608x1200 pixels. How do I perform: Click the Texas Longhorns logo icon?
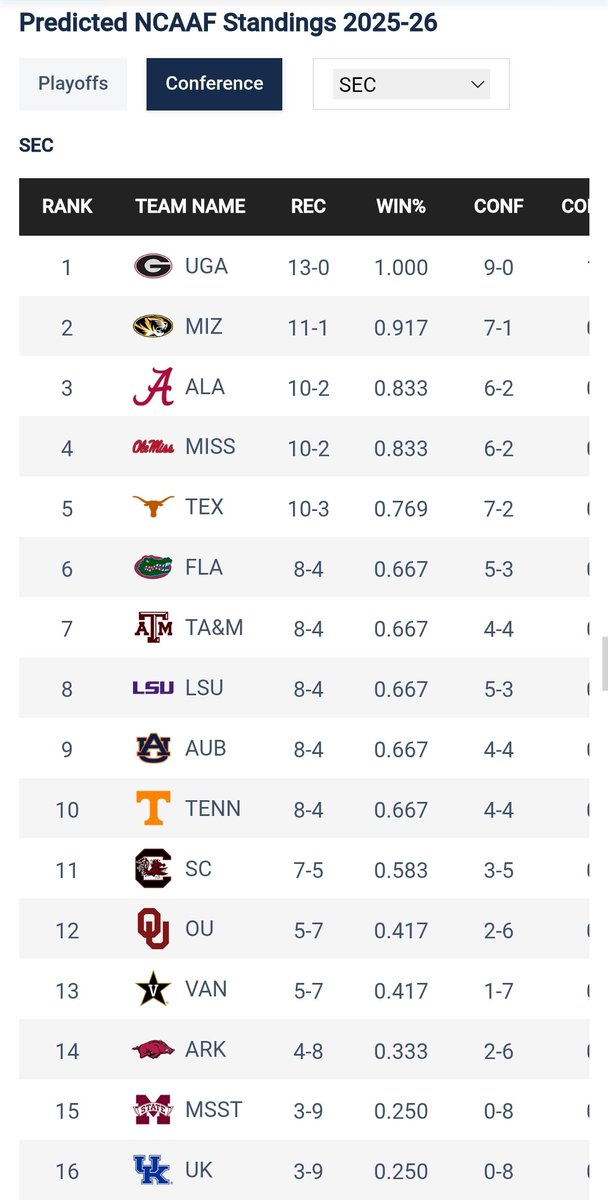[x=153, y=507]
